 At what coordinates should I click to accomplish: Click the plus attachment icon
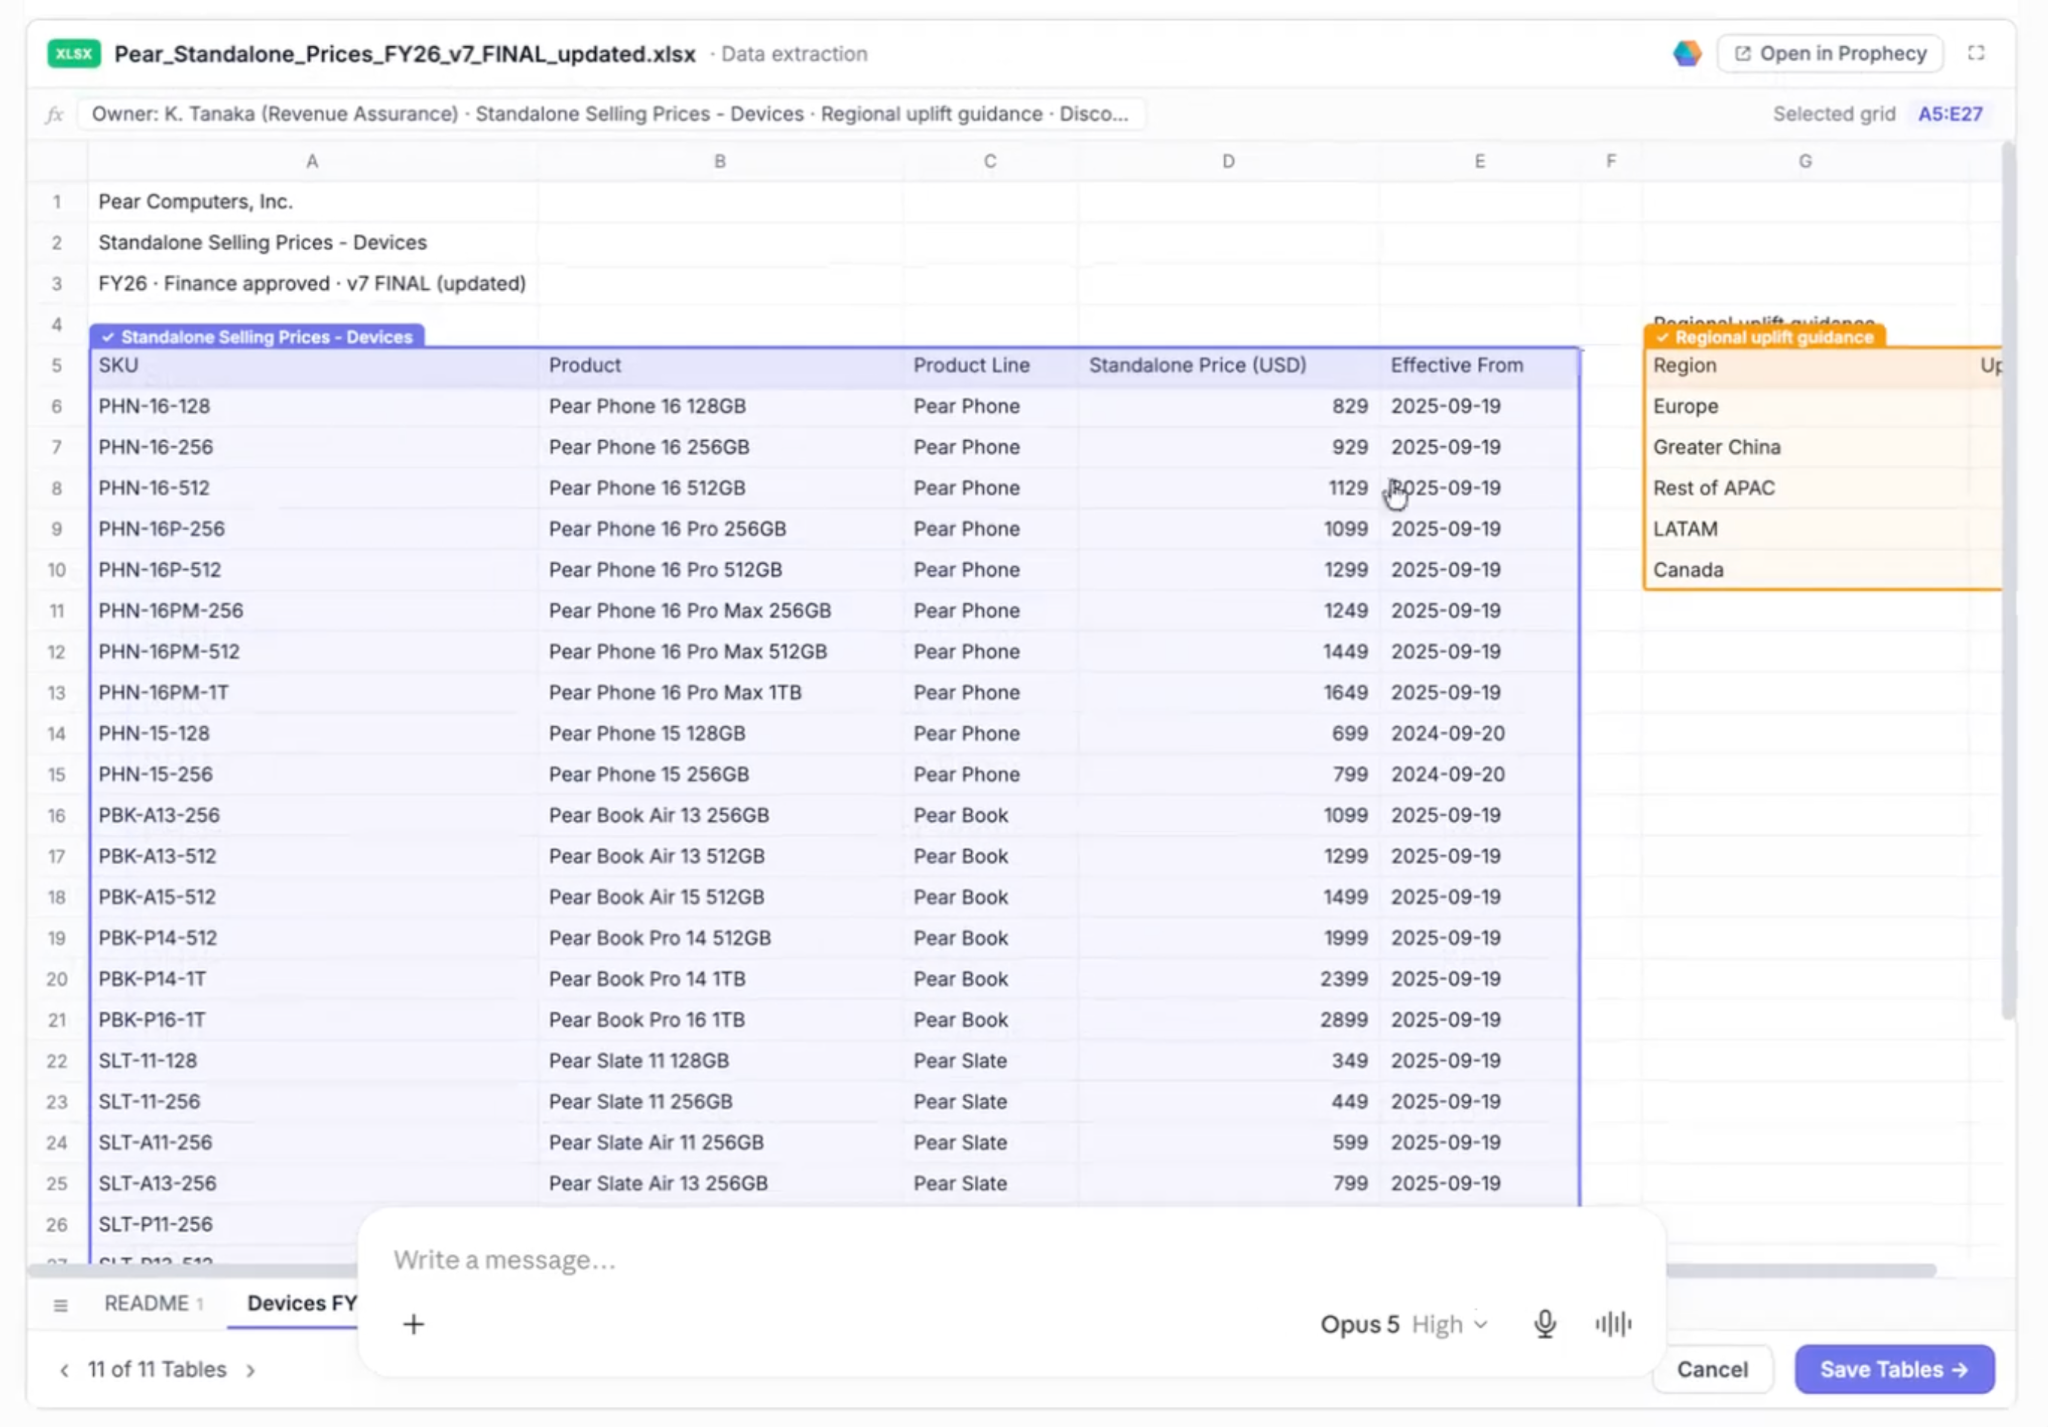click(x=413, y=1325)
